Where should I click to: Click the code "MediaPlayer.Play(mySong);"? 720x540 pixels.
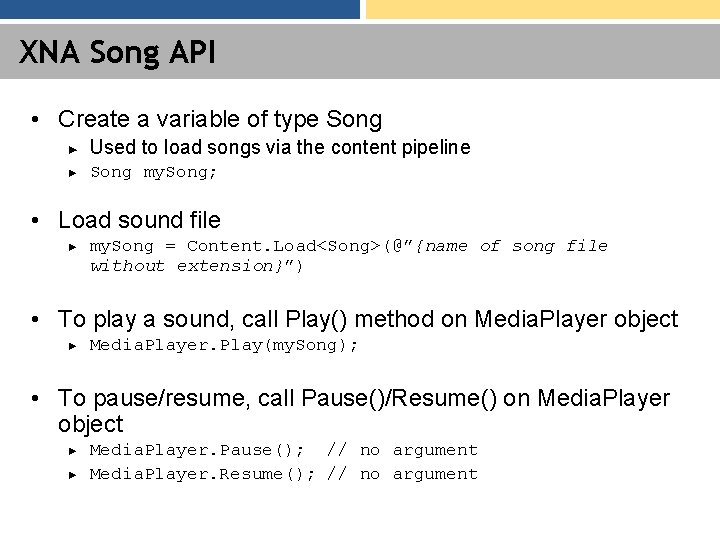click(224, 346)
